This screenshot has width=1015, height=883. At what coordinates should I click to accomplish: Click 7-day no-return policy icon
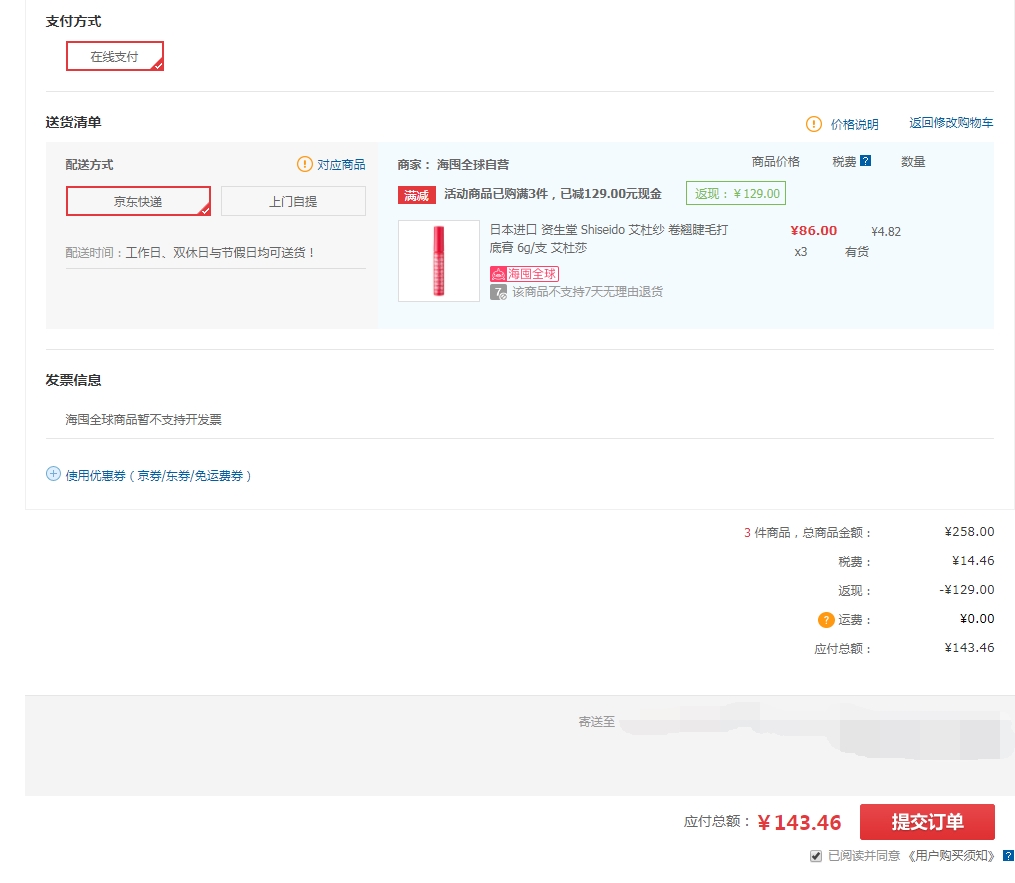pyautogui.click(x=498, y=293)
